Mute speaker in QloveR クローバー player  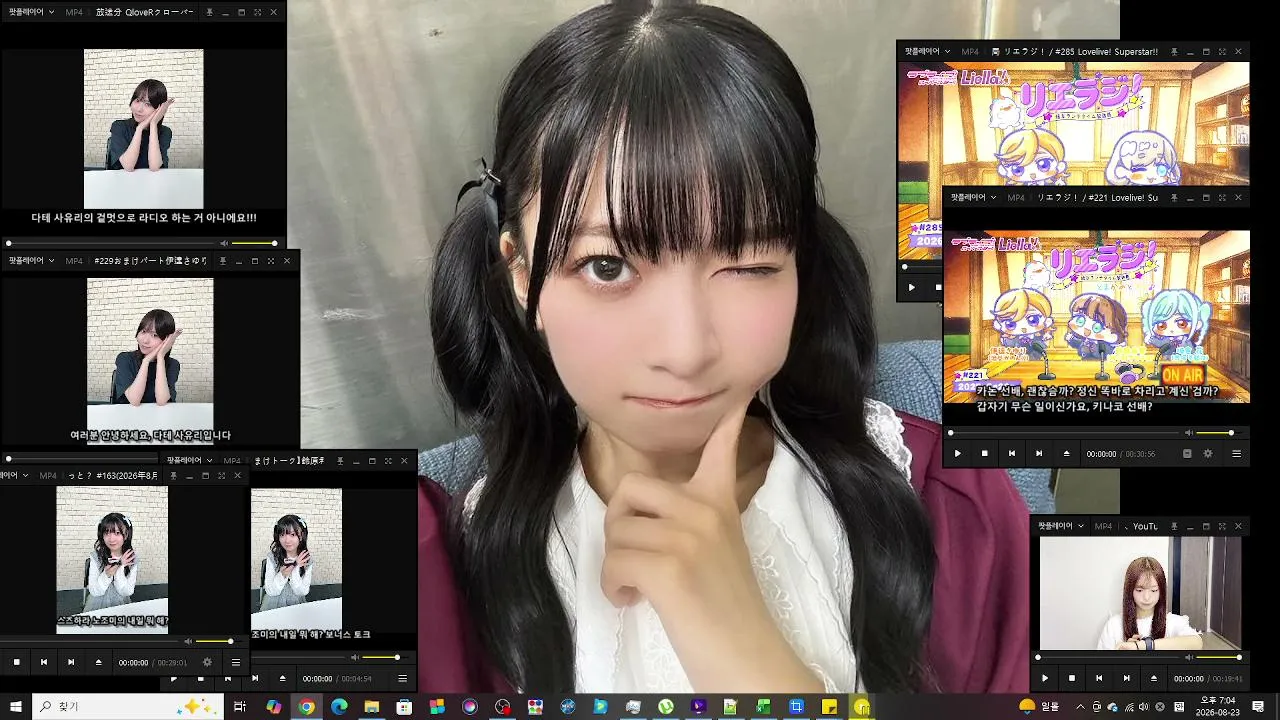225,243
